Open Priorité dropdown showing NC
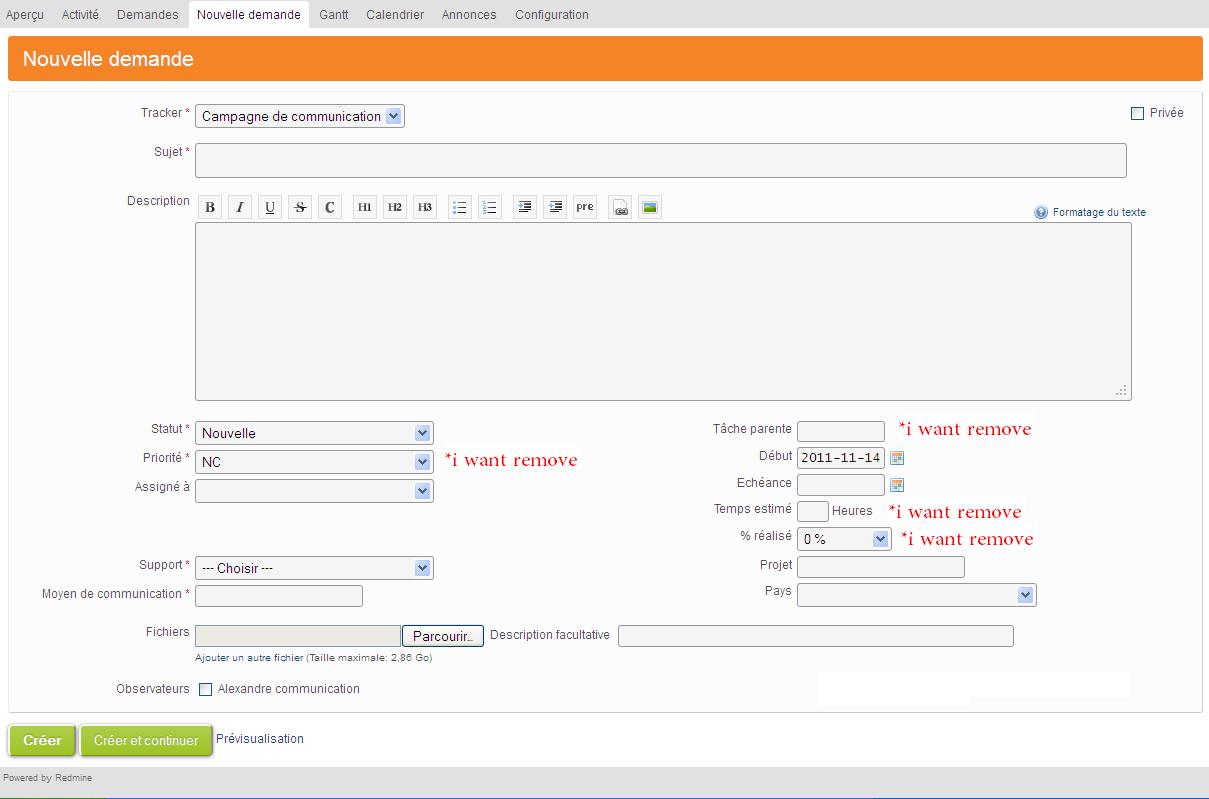This screenshot has width=1209, height=799. pyautogui.click(x=314, y=462)
